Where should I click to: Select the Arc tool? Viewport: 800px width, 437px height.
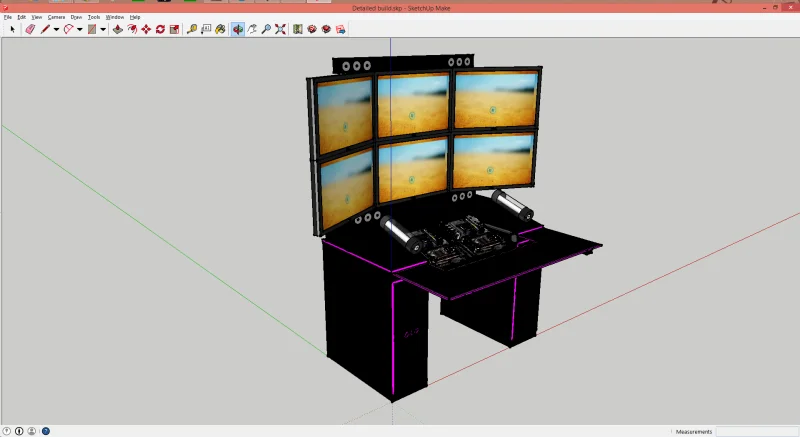coord(68,30)
